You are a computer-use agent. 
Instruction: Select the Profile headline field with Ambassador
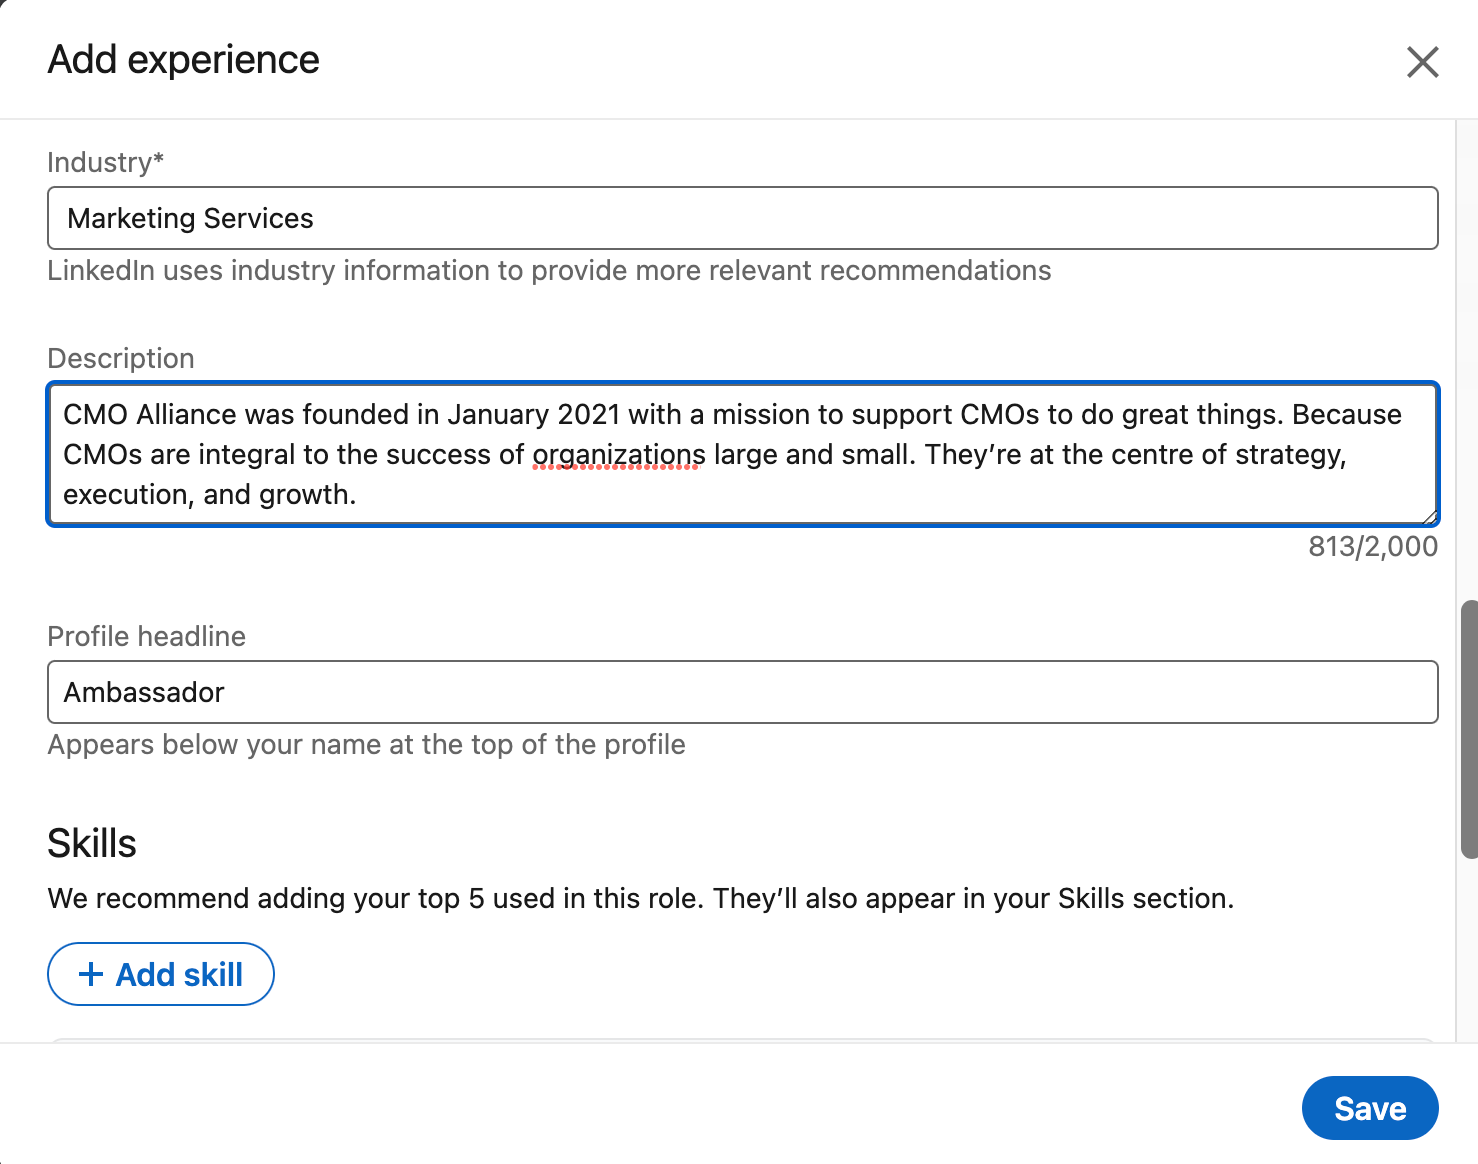point(743,692)
